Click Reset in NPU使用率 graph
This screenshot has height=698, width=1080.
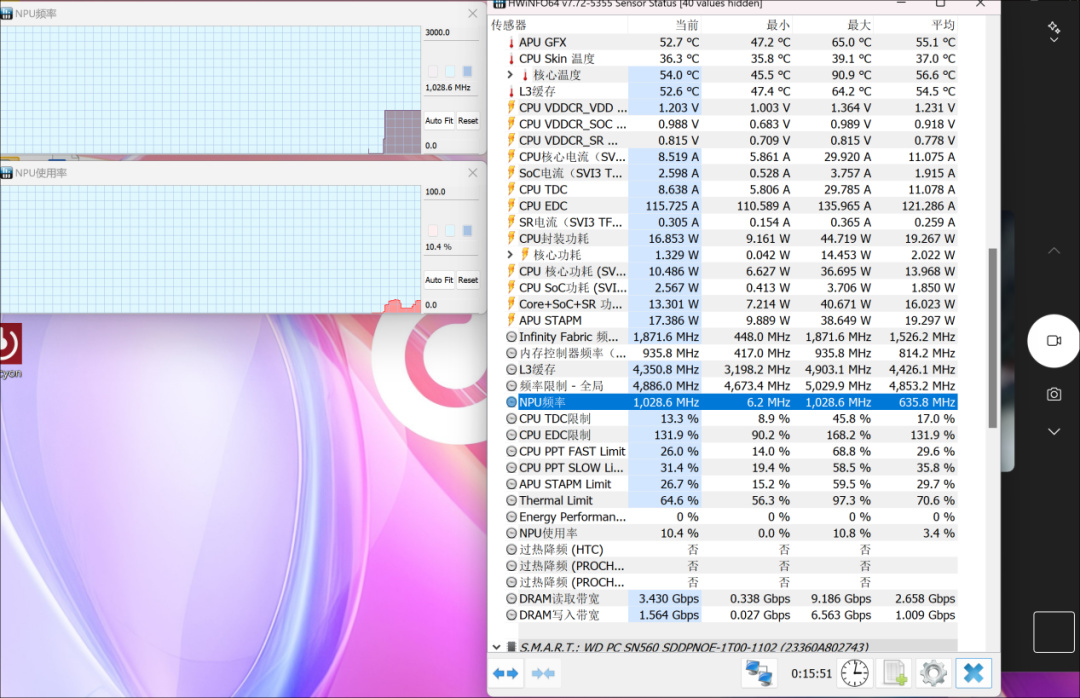(x=468, y=280)
